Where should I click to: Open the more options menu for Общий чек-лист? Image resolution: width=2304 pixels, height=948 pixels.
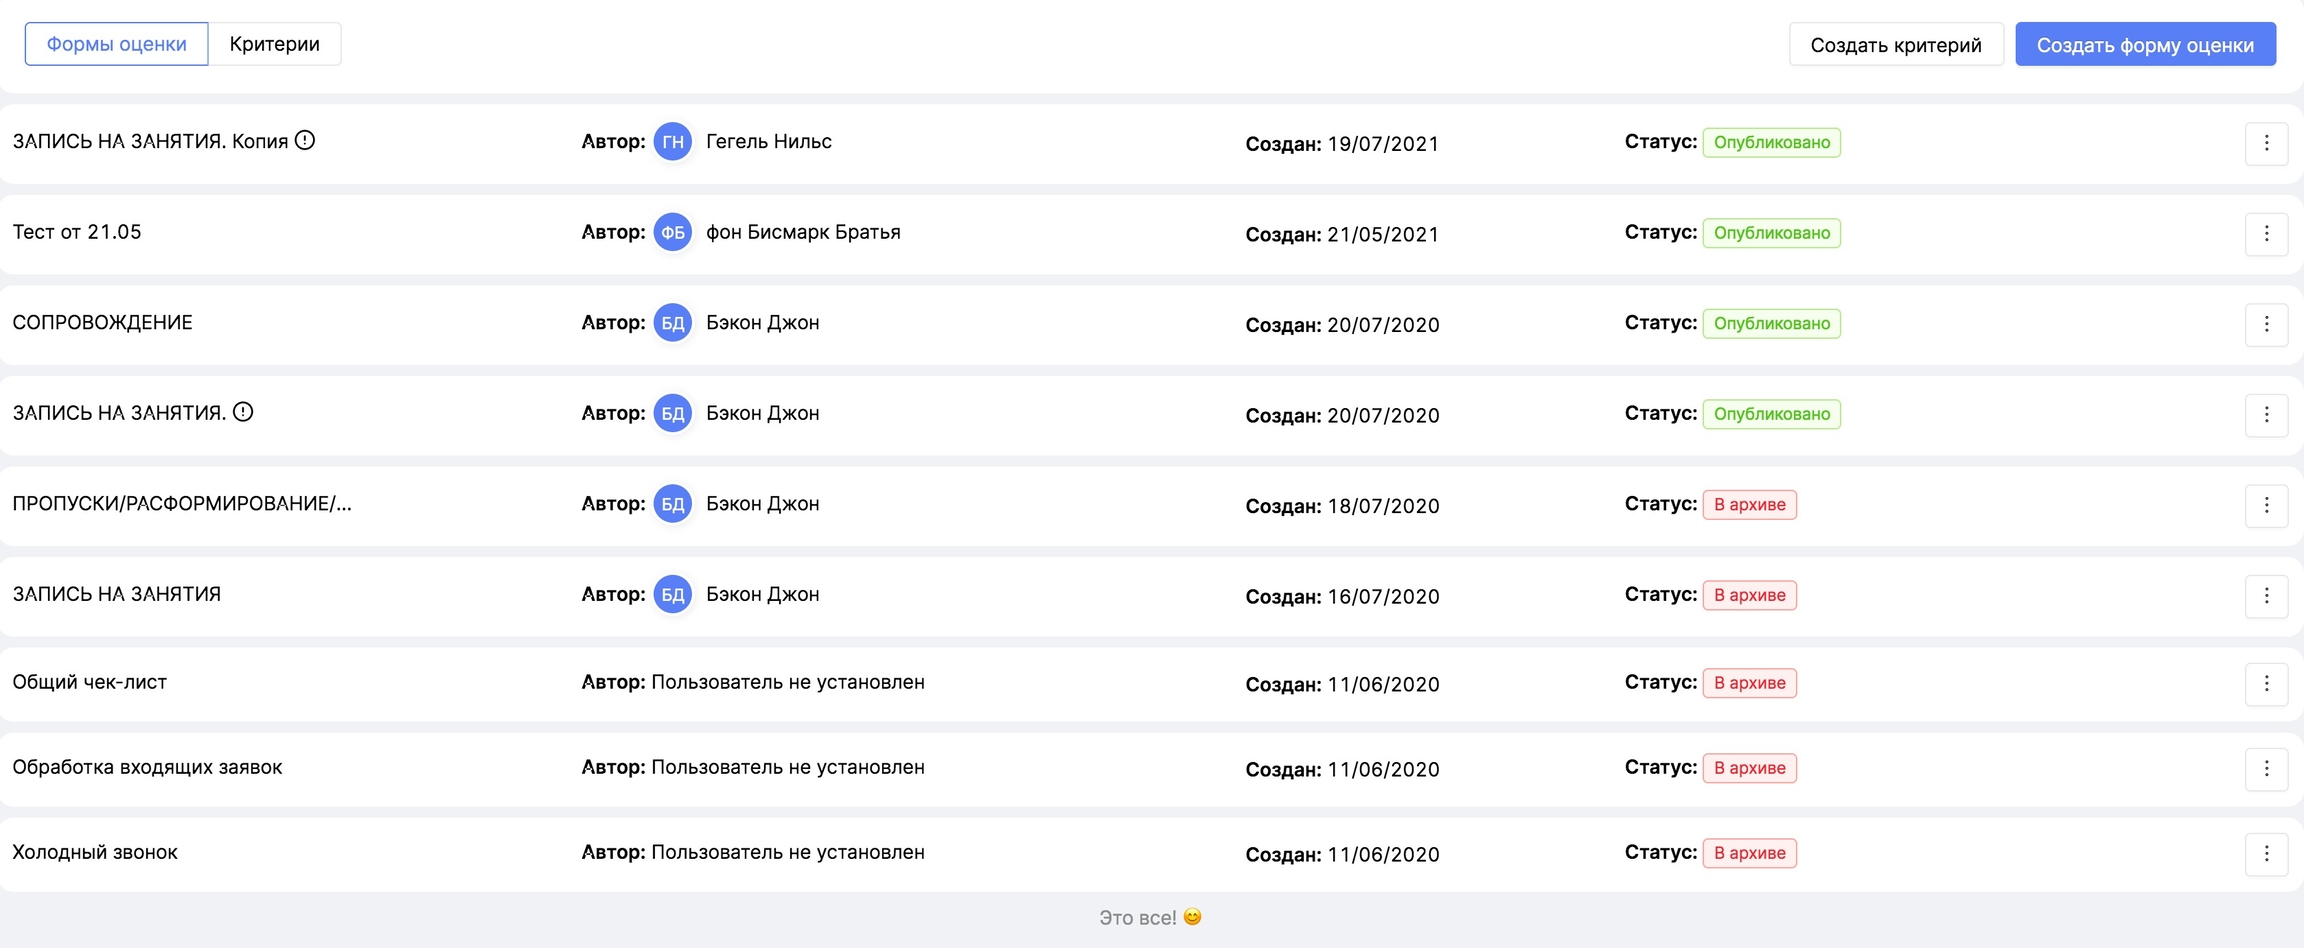tap(2266, 684)
